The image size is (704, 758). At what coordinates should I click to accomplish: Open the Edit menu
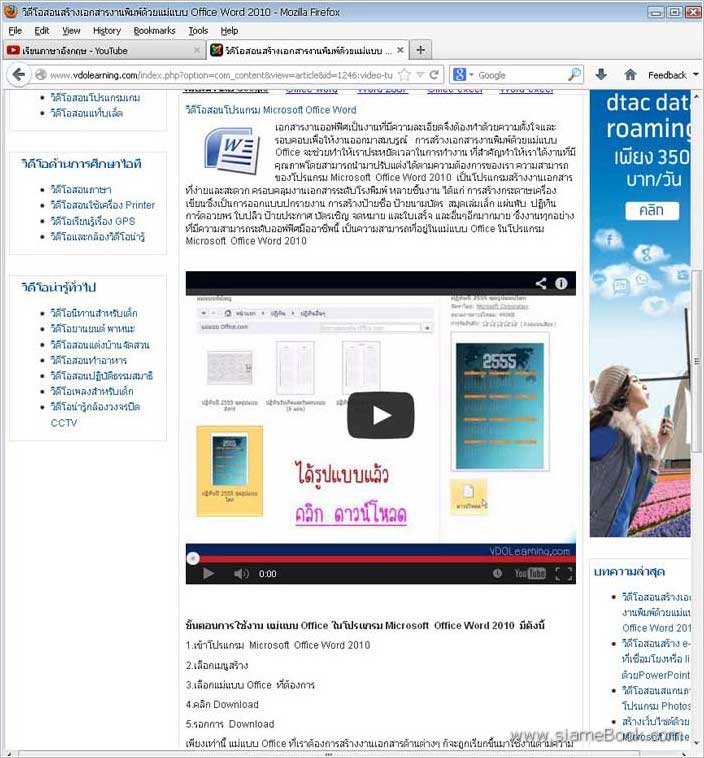[x=42, y=30]
